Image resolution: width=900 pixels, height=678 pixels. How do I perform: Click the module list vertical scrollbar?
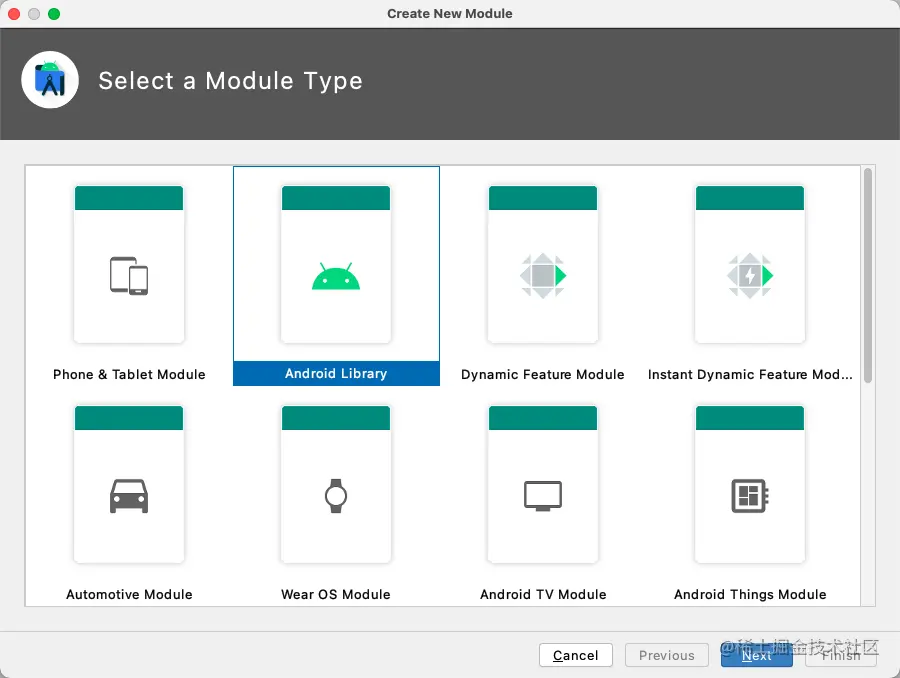pos(868,276)
